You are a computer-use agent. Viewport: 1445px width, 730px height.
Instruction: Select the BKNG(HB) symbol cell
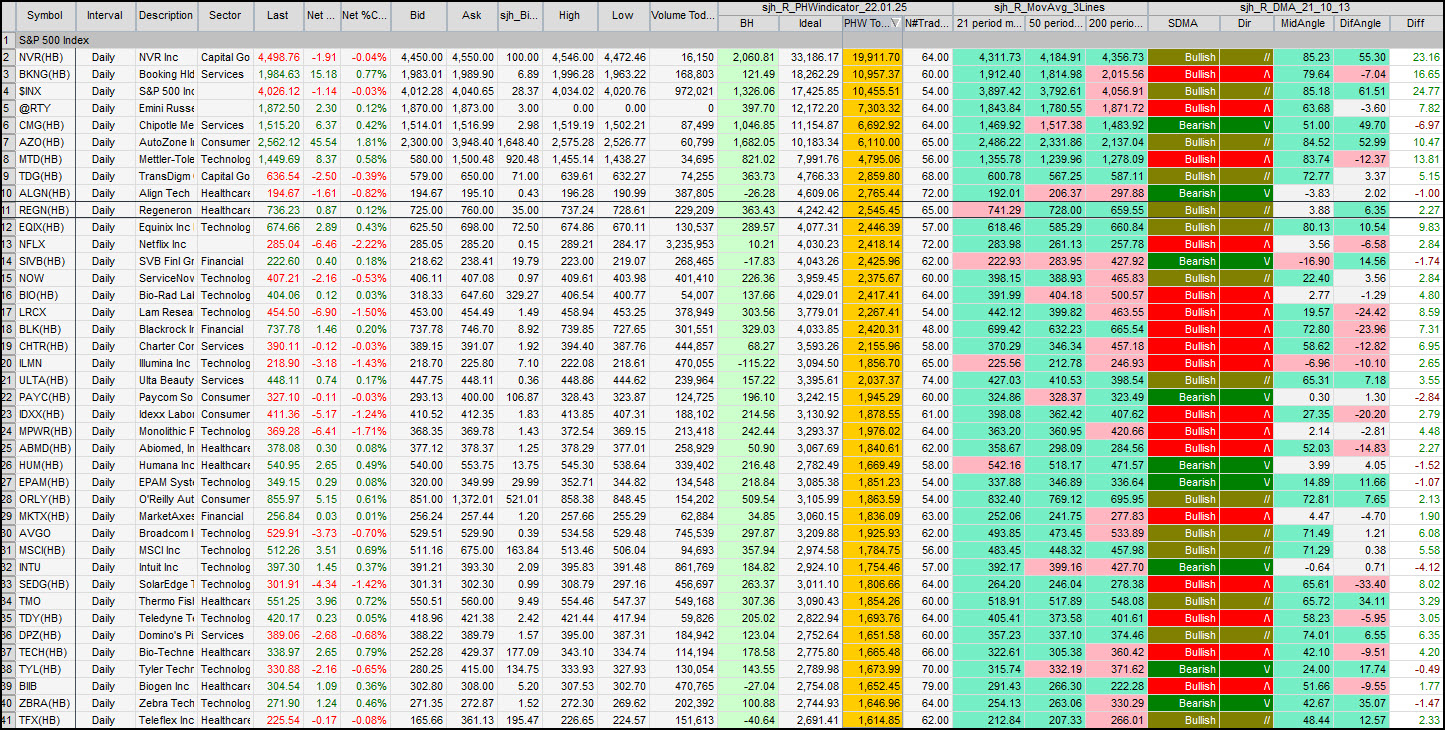(x=46, y=74)
